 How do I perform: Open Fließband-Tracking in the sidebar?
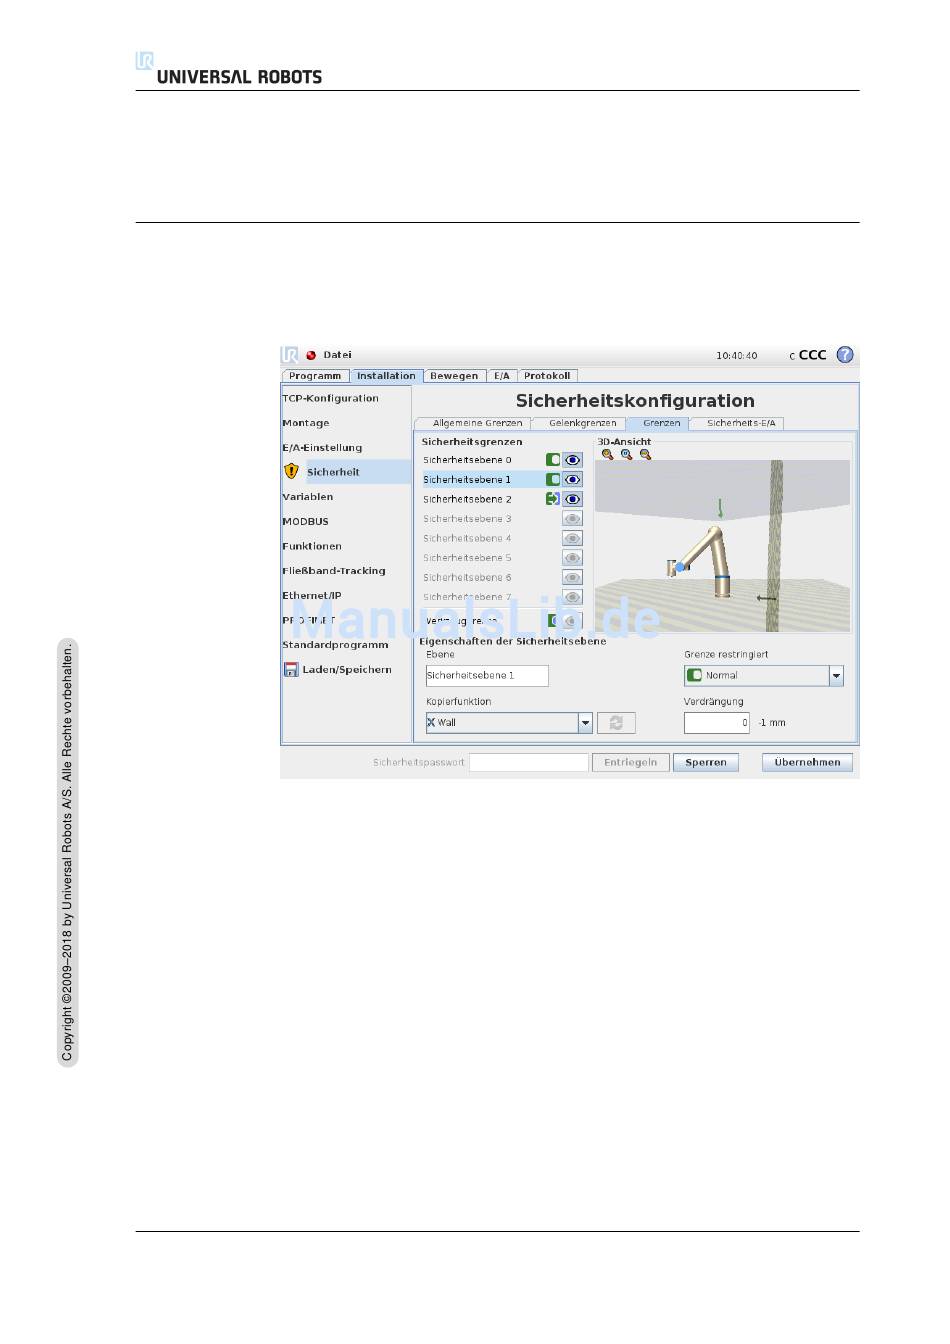click(x=333, y=571)
